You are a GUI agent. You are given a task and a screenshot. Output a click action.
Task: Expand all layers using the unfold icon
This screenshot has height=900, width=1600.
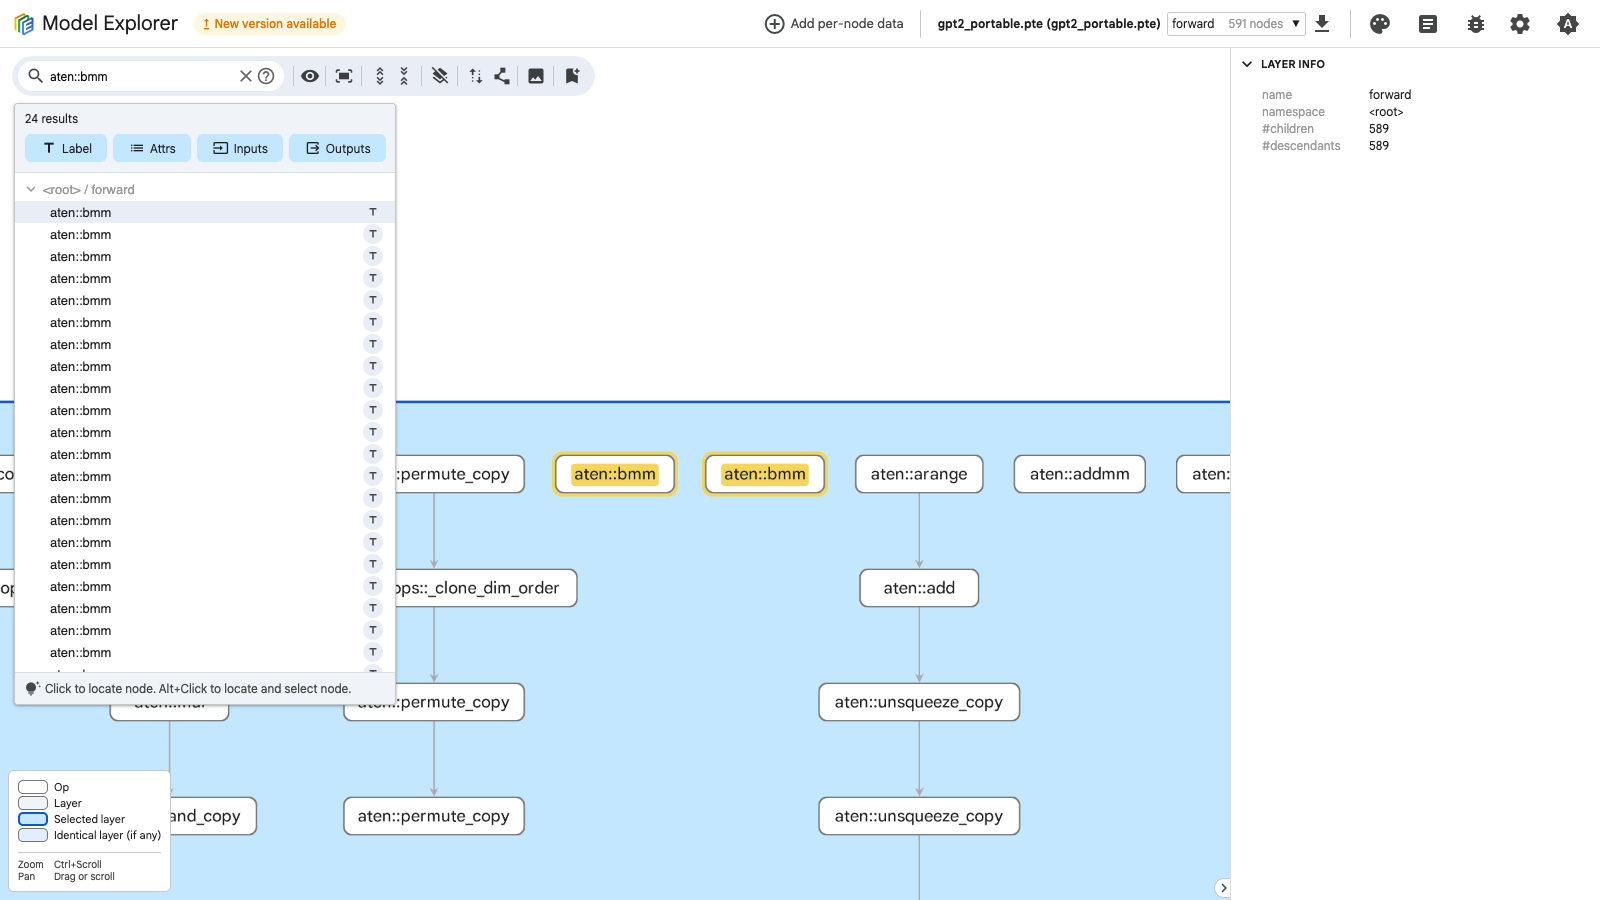(380, 76)
